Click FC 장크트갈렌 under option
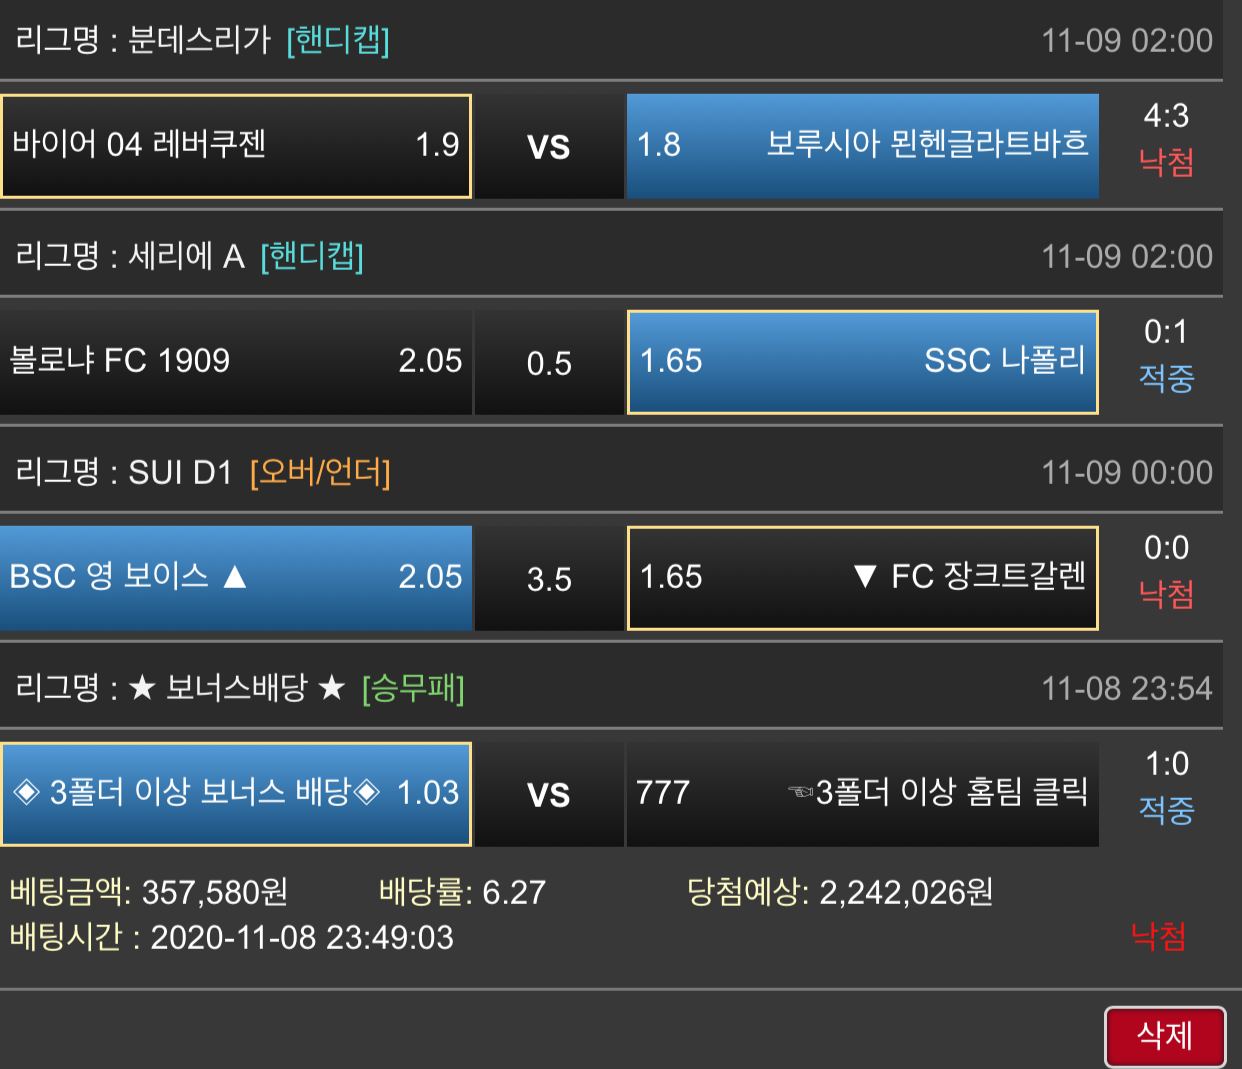 [862, 578]
